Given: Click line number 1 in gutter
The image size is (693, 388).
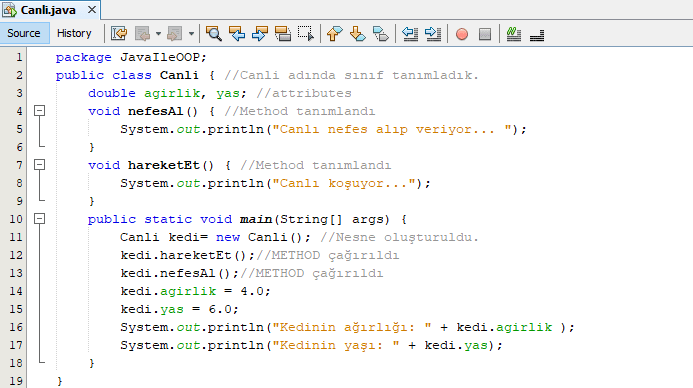Looking at the screenshot, I should point(19,57).
